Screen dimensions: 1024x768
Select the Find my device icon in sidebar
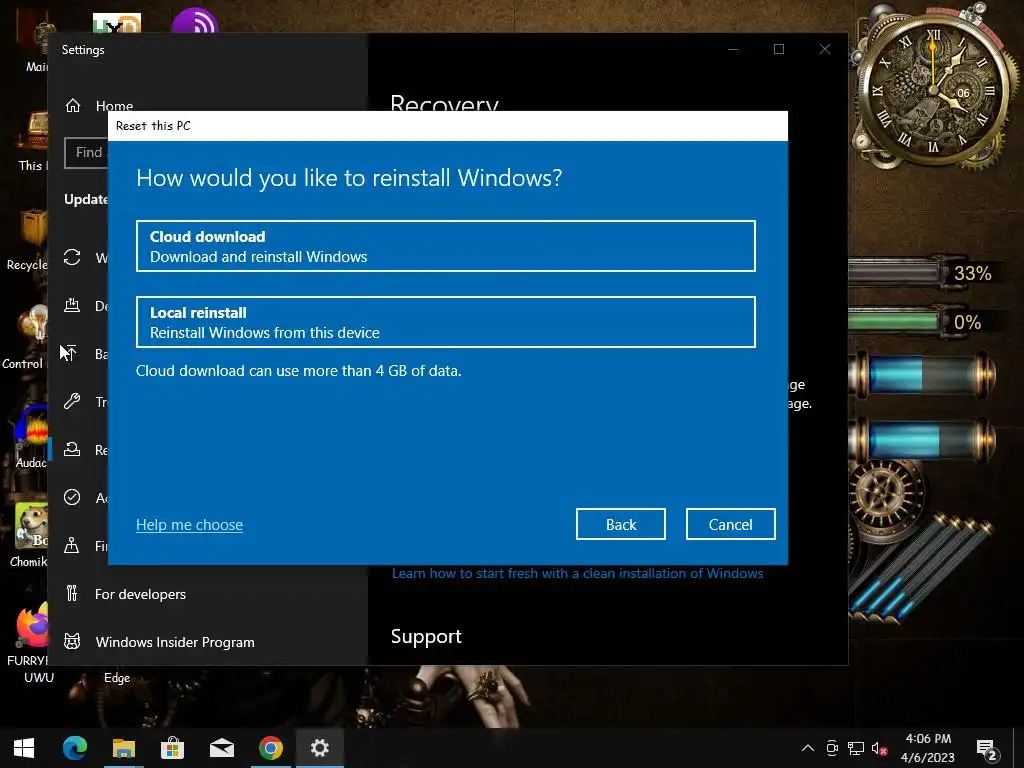point(72,545)
